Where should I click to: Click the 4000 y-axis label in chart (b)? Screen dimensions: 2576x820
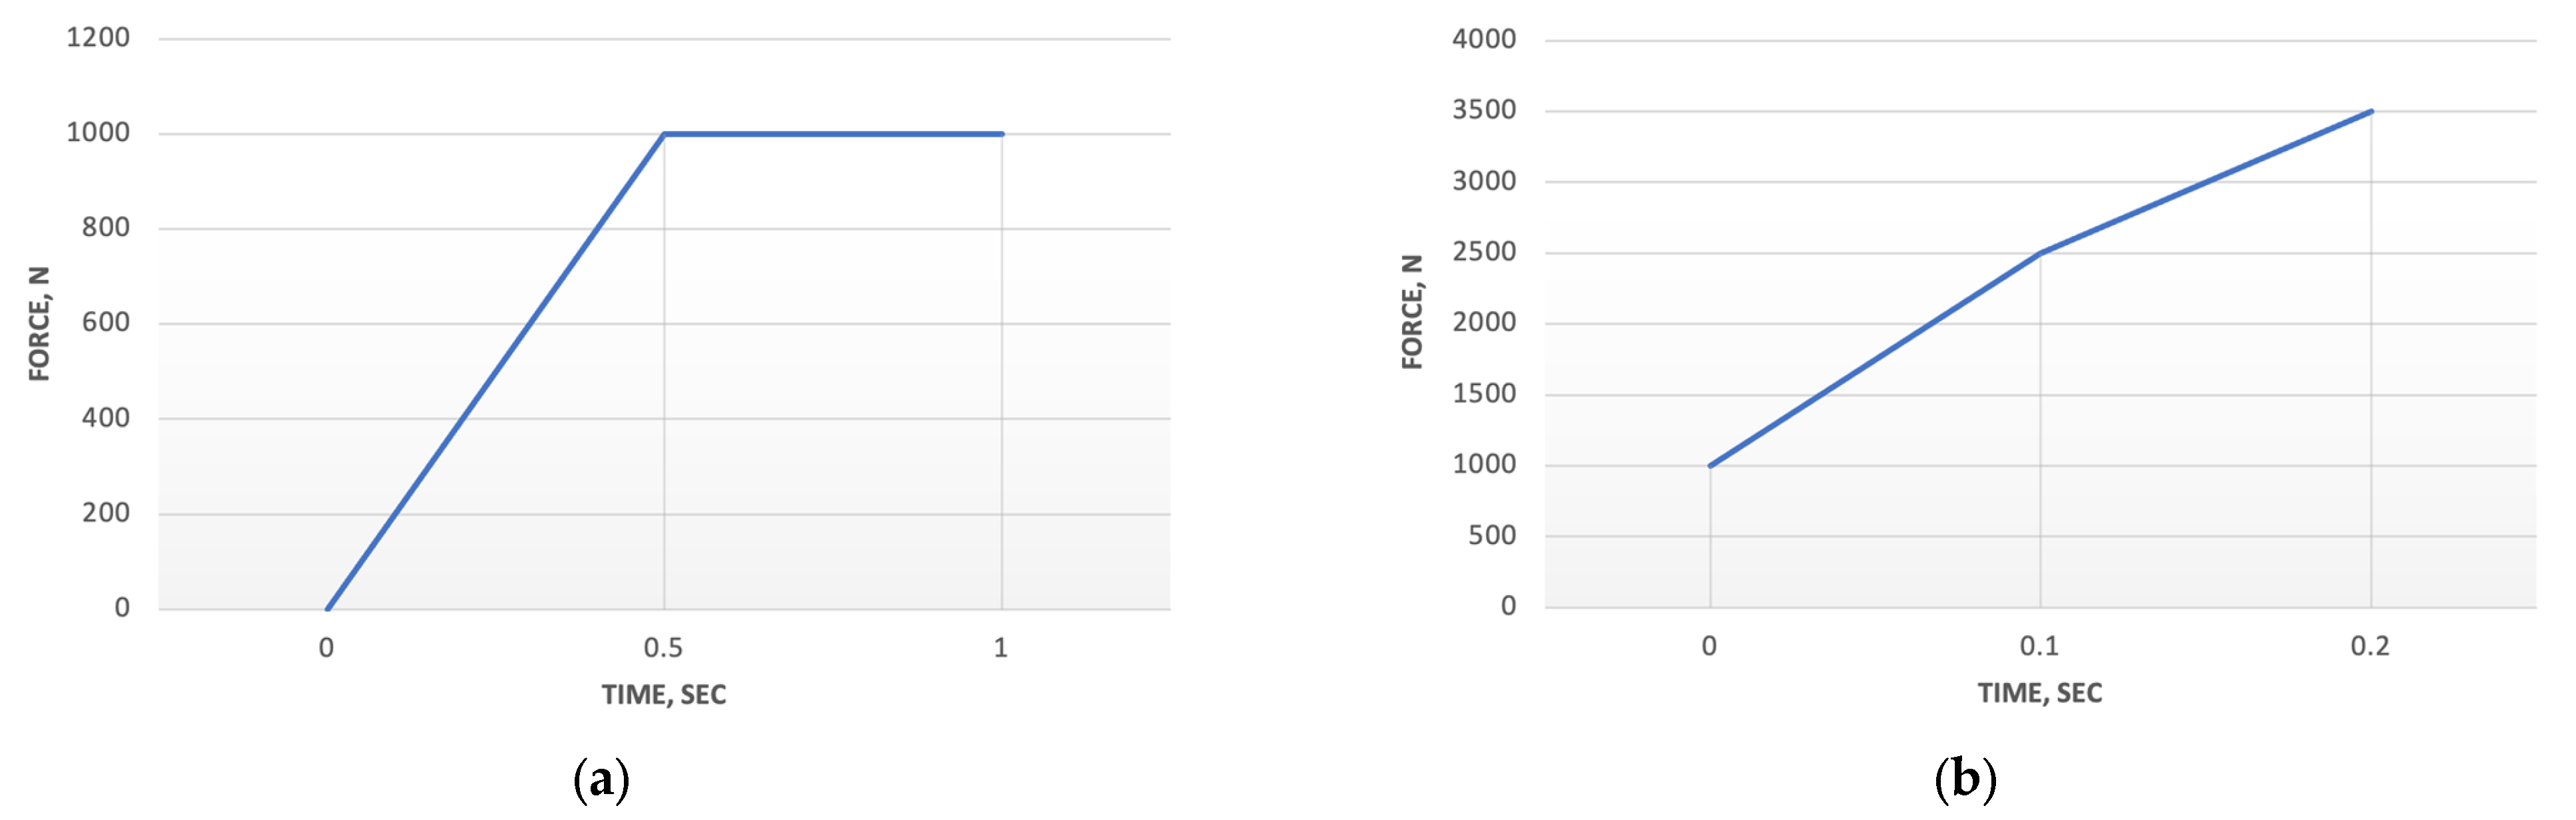pyautogui.click(x=1483, y=39)
